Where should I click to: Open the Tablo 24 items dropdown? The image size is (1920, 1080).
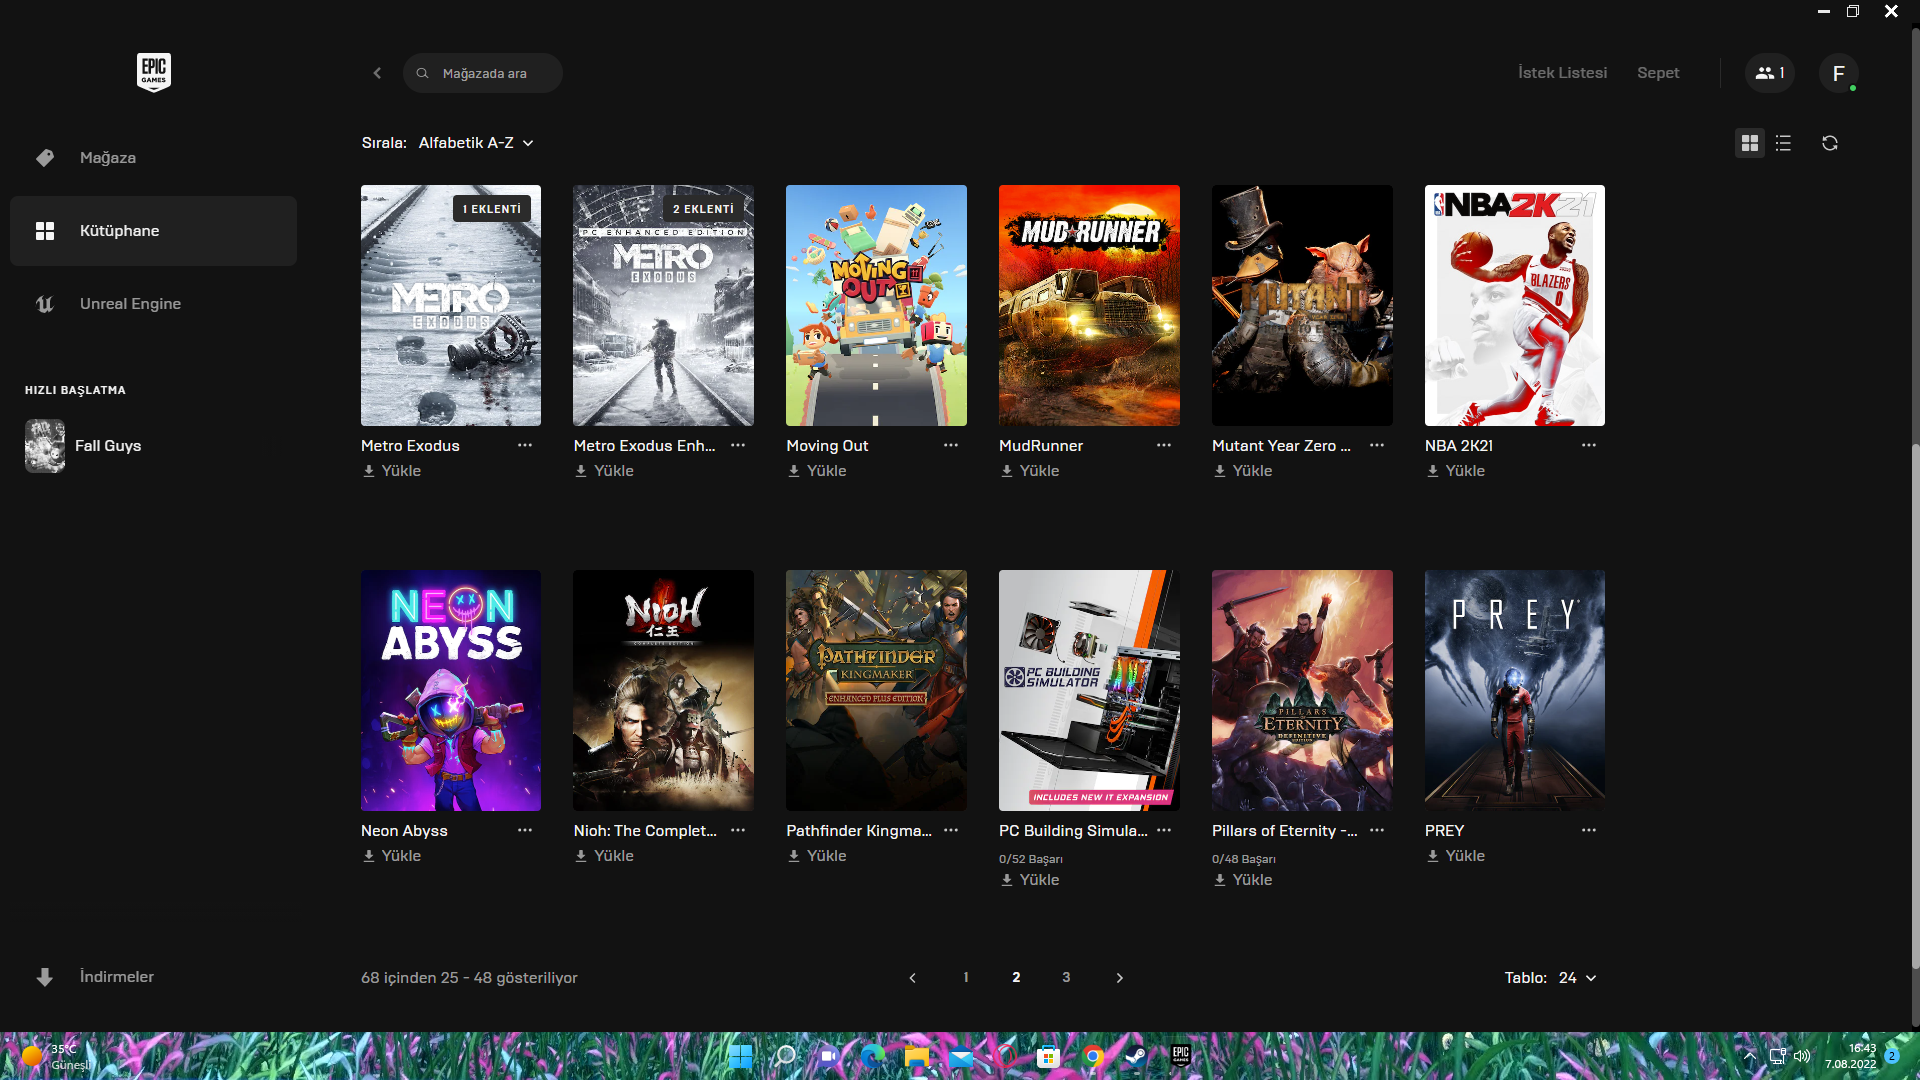click(x=1577, y=977)
